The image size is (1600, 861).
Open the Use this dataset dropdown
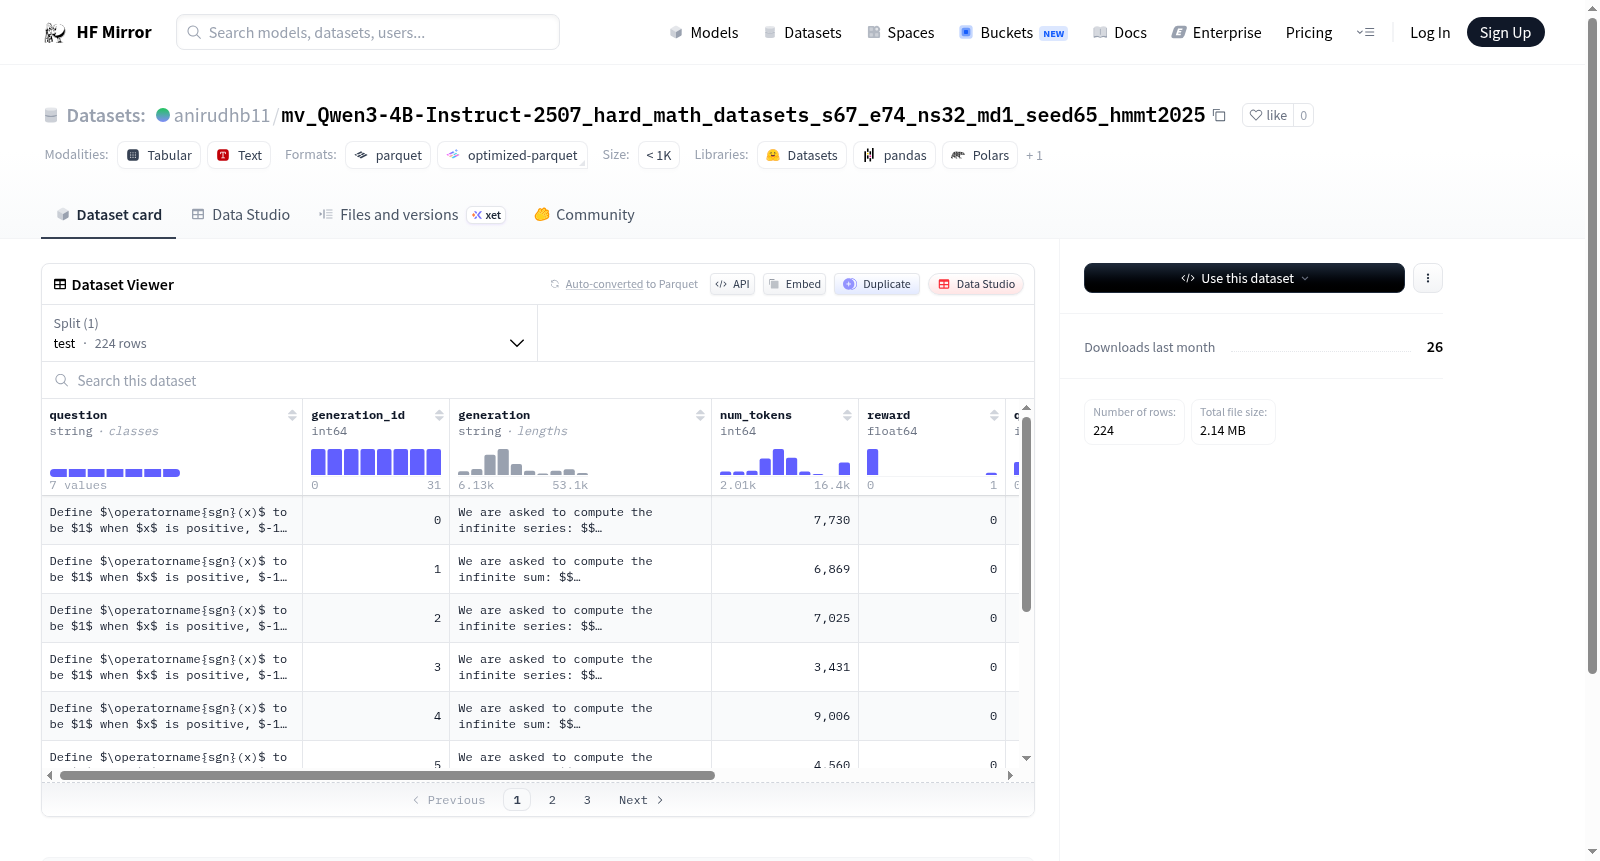1244,278
